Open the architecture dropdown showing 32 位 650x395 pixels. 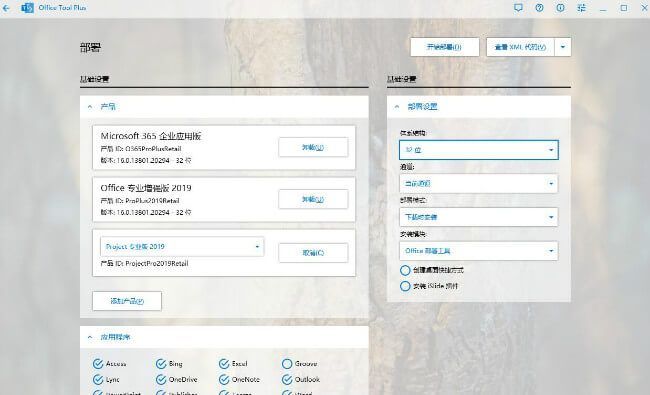point(479,150)
